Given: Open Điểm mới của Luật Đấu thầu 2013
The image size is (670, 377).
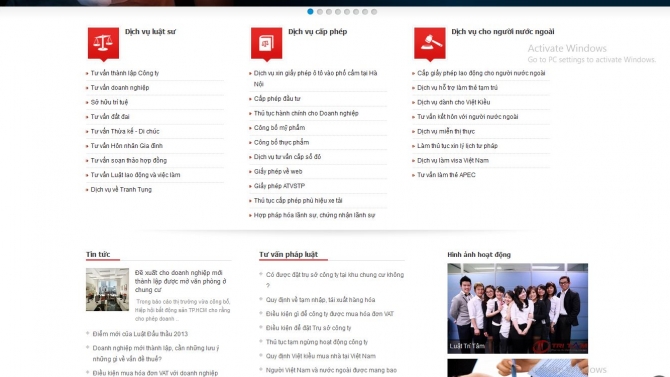Looking at the screenshot, I should [x=140, y=334].
